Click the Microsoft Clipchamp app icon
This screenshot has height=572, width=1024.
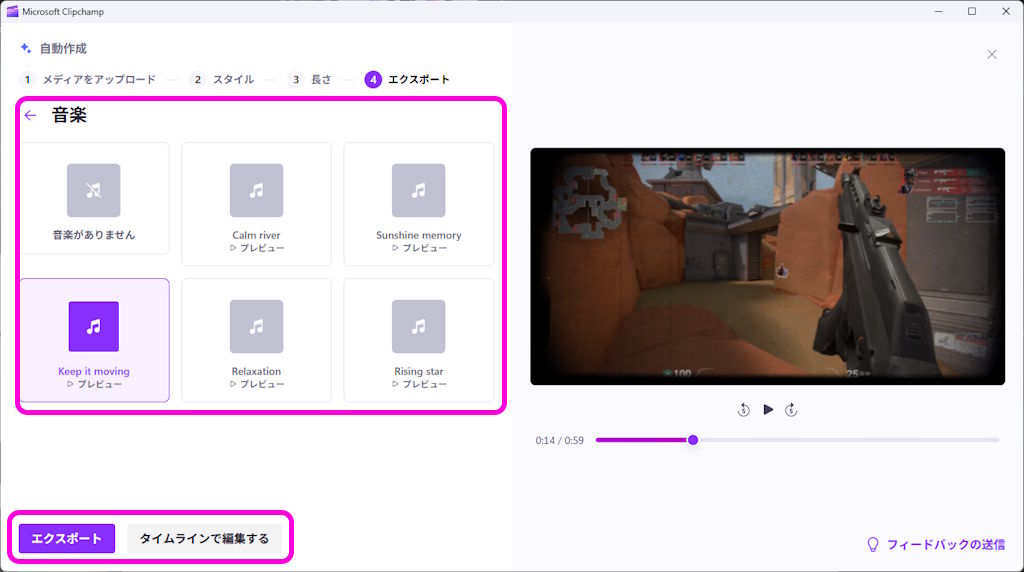(12, 11)
